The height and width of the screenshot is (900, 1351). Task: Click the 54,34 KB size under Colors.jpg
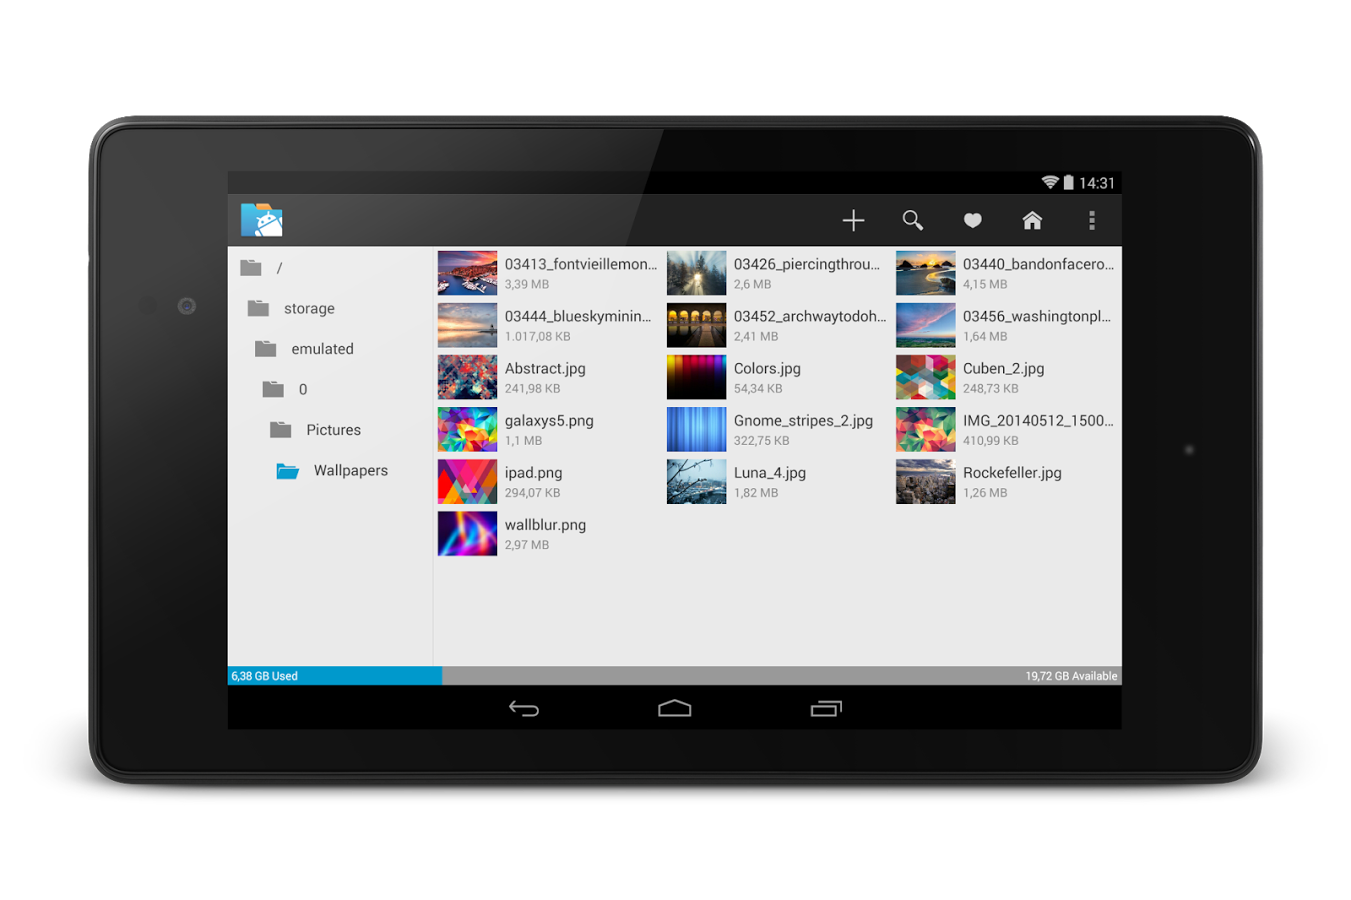click(758, 389)
